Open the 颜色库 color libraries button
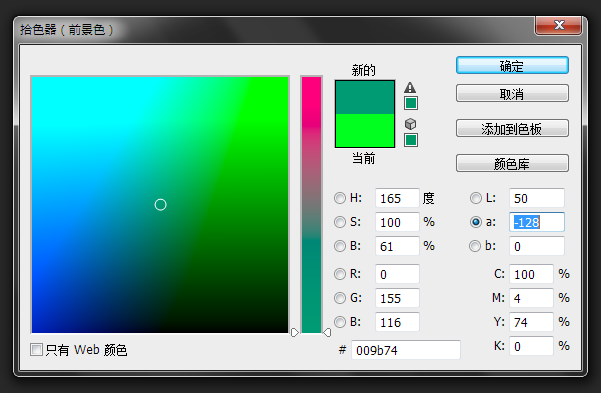The image size is (601, 393). coord(512,164)
